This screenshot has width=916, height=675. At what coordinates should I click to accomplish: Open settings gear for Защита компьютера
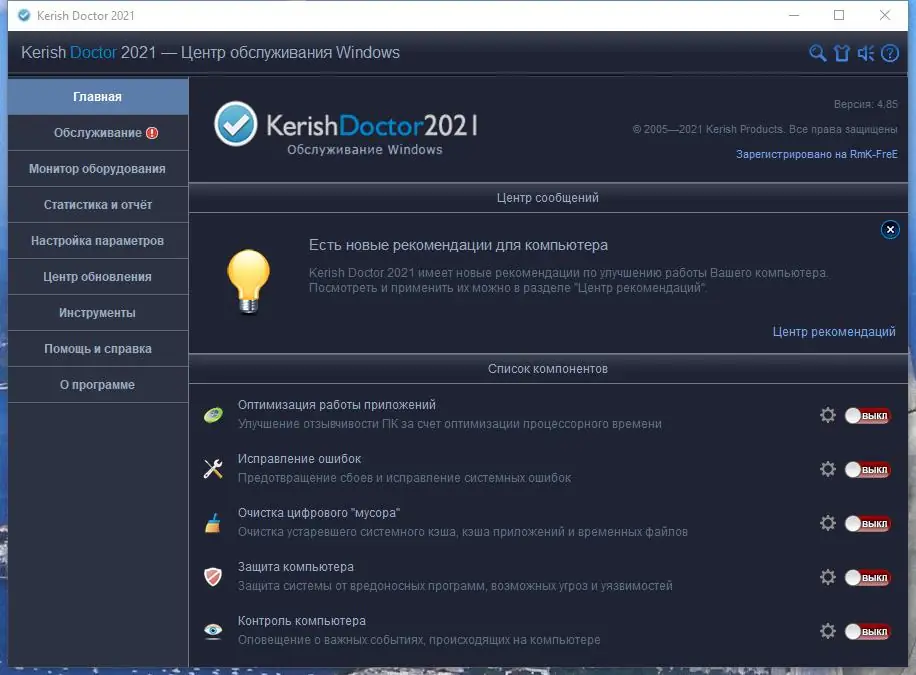828,577
